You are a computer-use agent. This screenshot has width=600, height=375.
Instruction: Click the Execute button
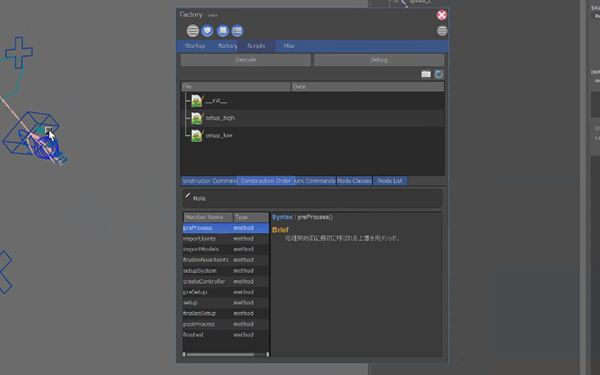click(246, 60)
